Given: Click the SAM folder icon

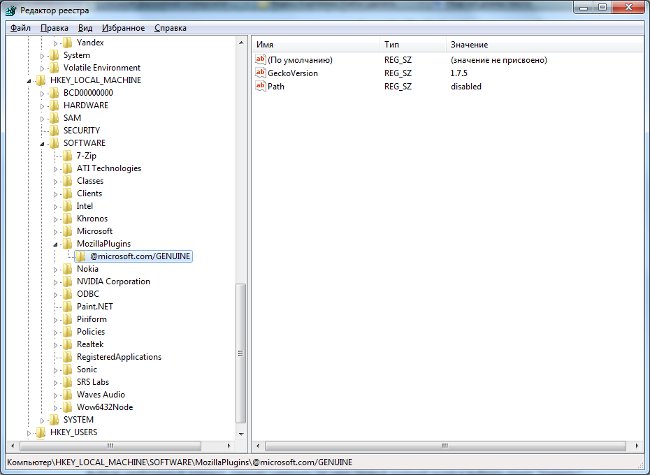Looking at the screenshot, I should point(54,118).
